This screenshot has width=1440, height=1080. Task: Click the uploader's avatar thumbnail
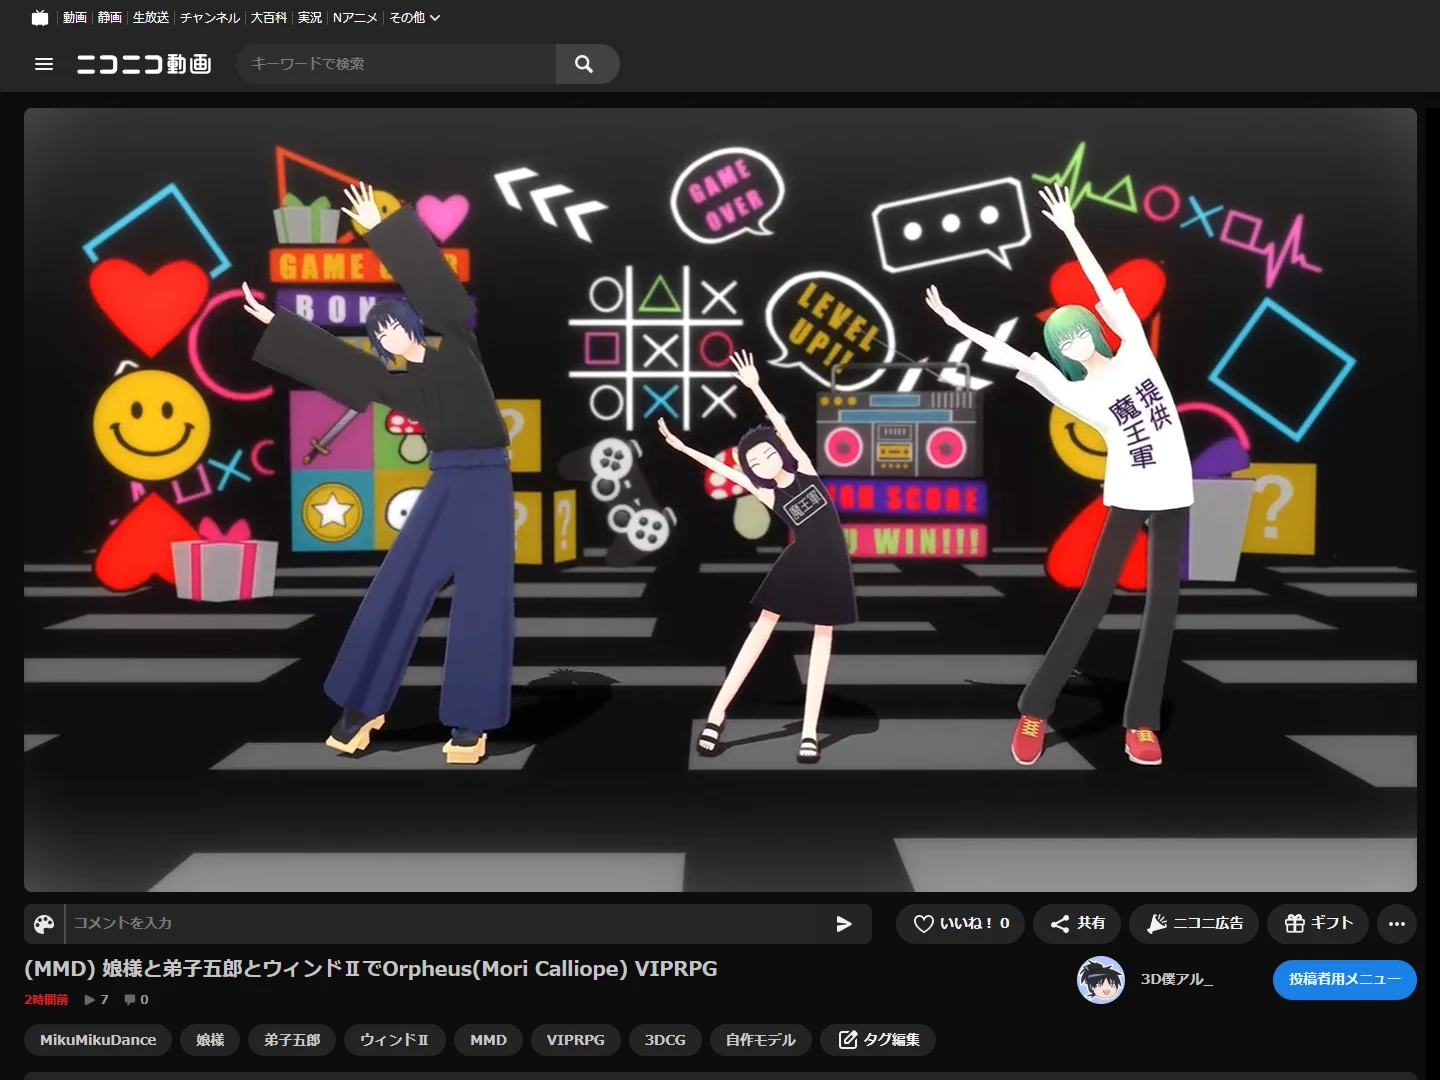[1100, 980]
